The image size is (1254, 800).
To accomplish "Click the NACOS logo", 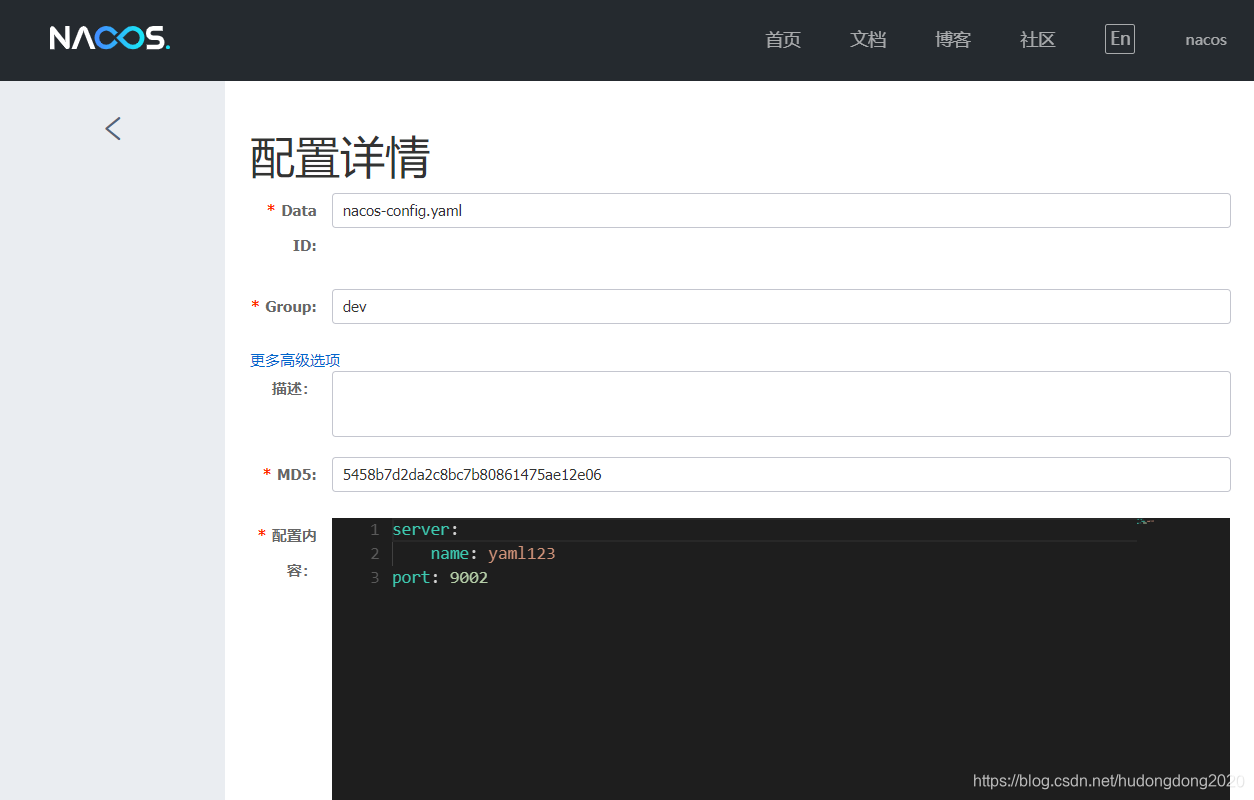I will coord(110,39).
